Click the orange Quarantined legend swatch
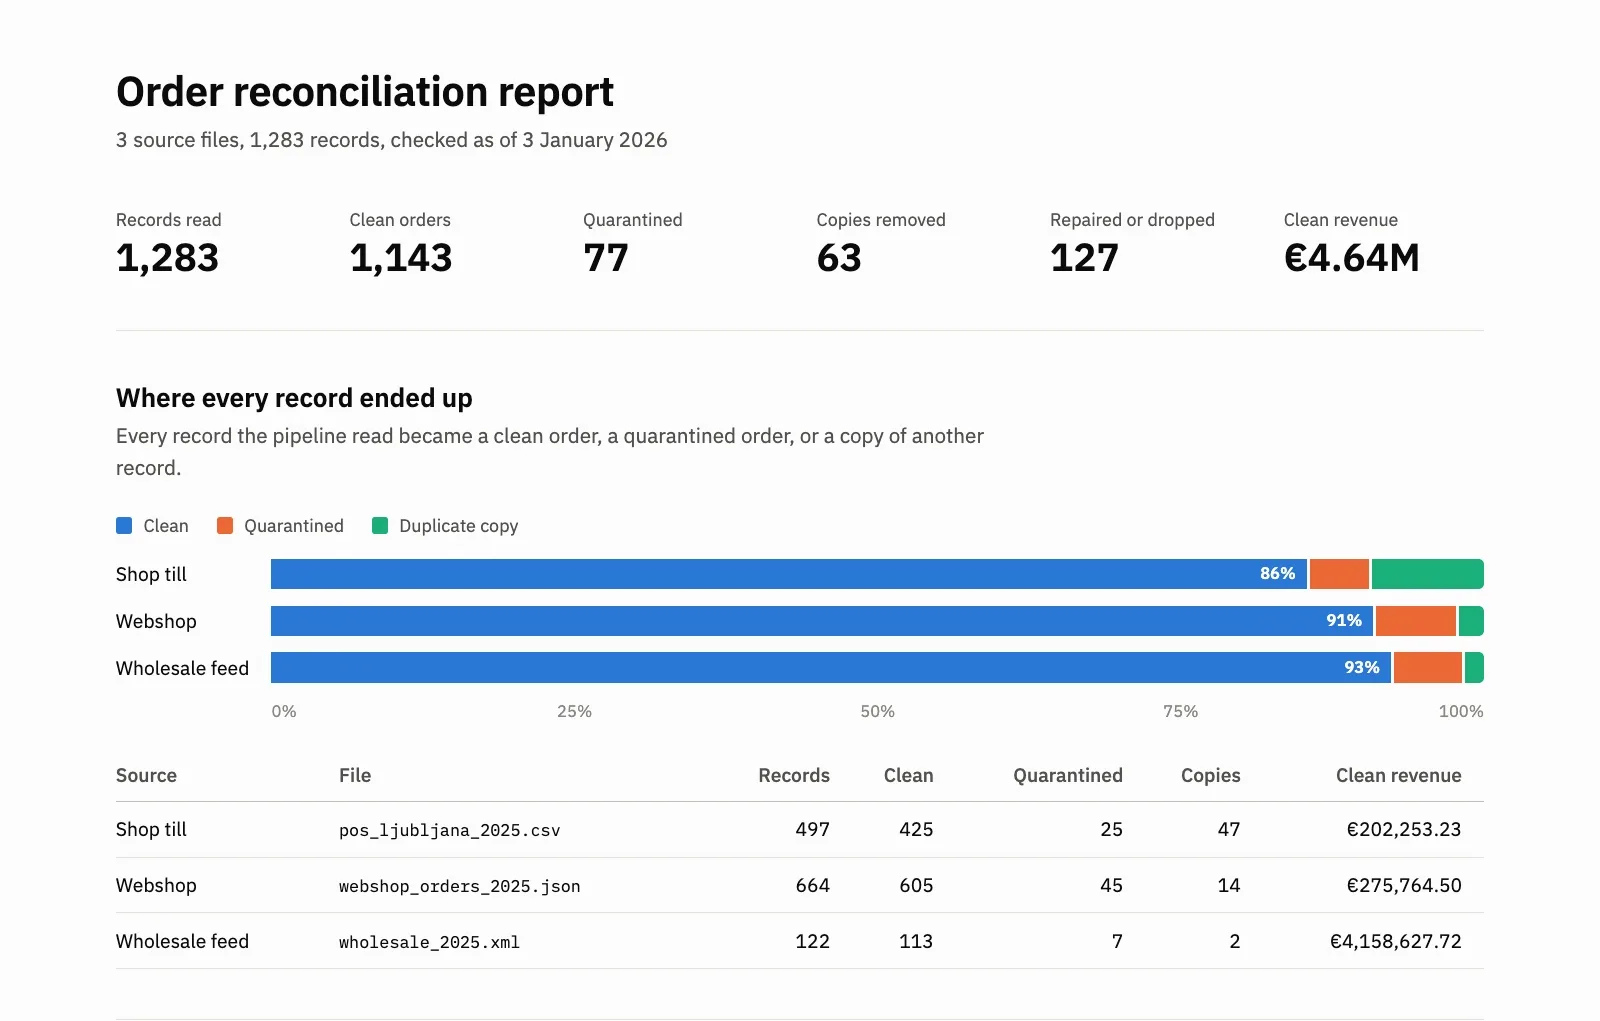This screenshot has height=1021, width=1600. point(225,526)
